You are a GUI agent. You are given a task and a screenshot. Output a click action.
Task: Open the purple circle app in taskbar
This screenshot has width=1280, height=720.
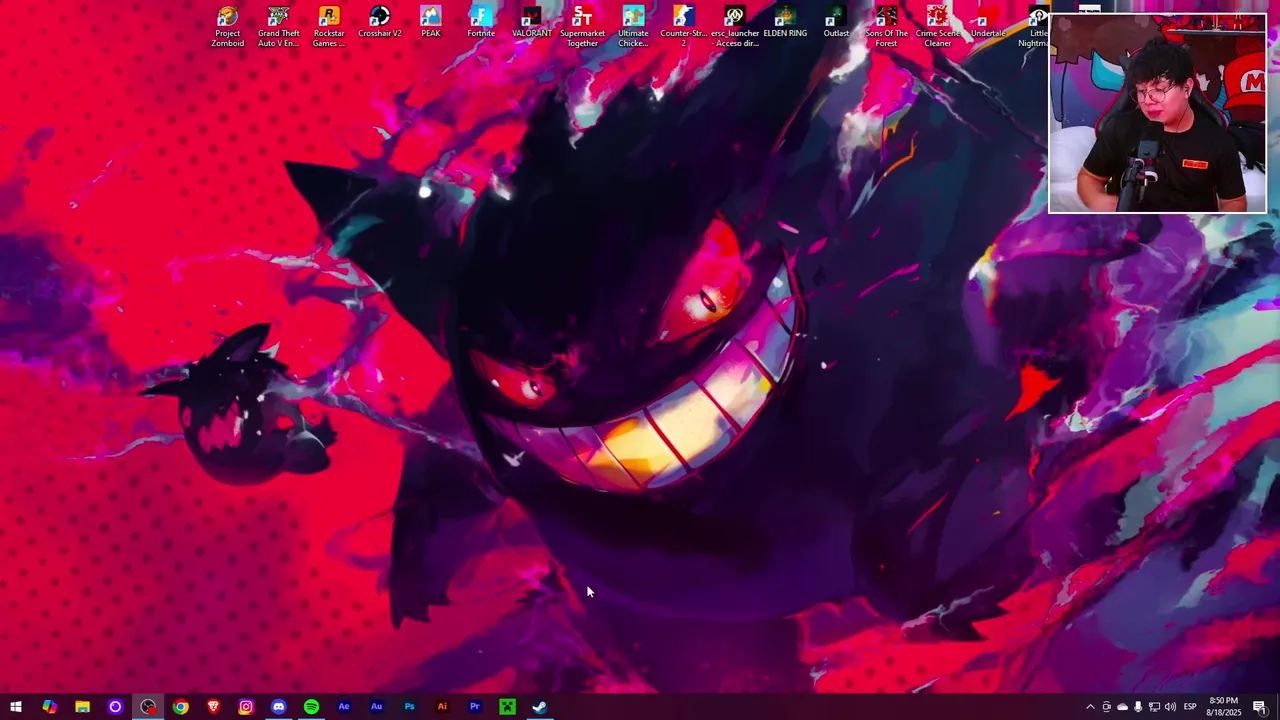tap(115, 707)
